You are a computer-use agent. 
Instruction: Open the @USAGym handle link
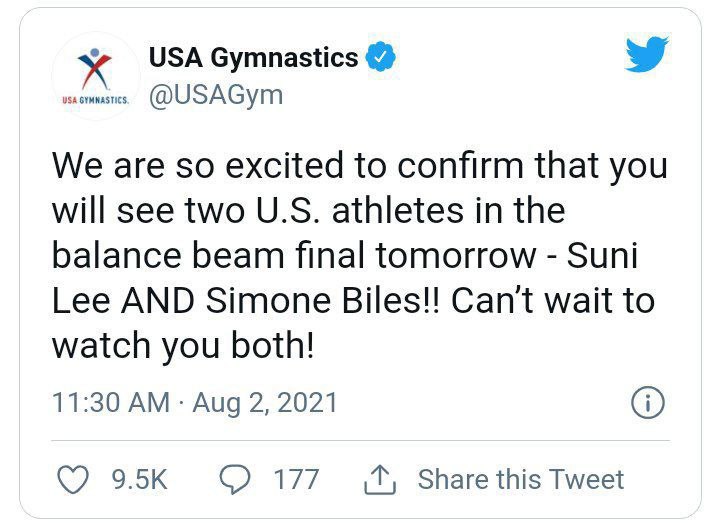click(216, 95)
